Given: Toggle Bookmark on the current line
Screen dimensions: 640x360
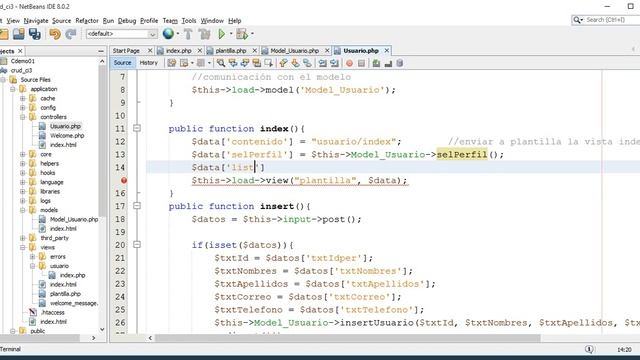Looking at the screenshot, I should [x=307, y=63].
